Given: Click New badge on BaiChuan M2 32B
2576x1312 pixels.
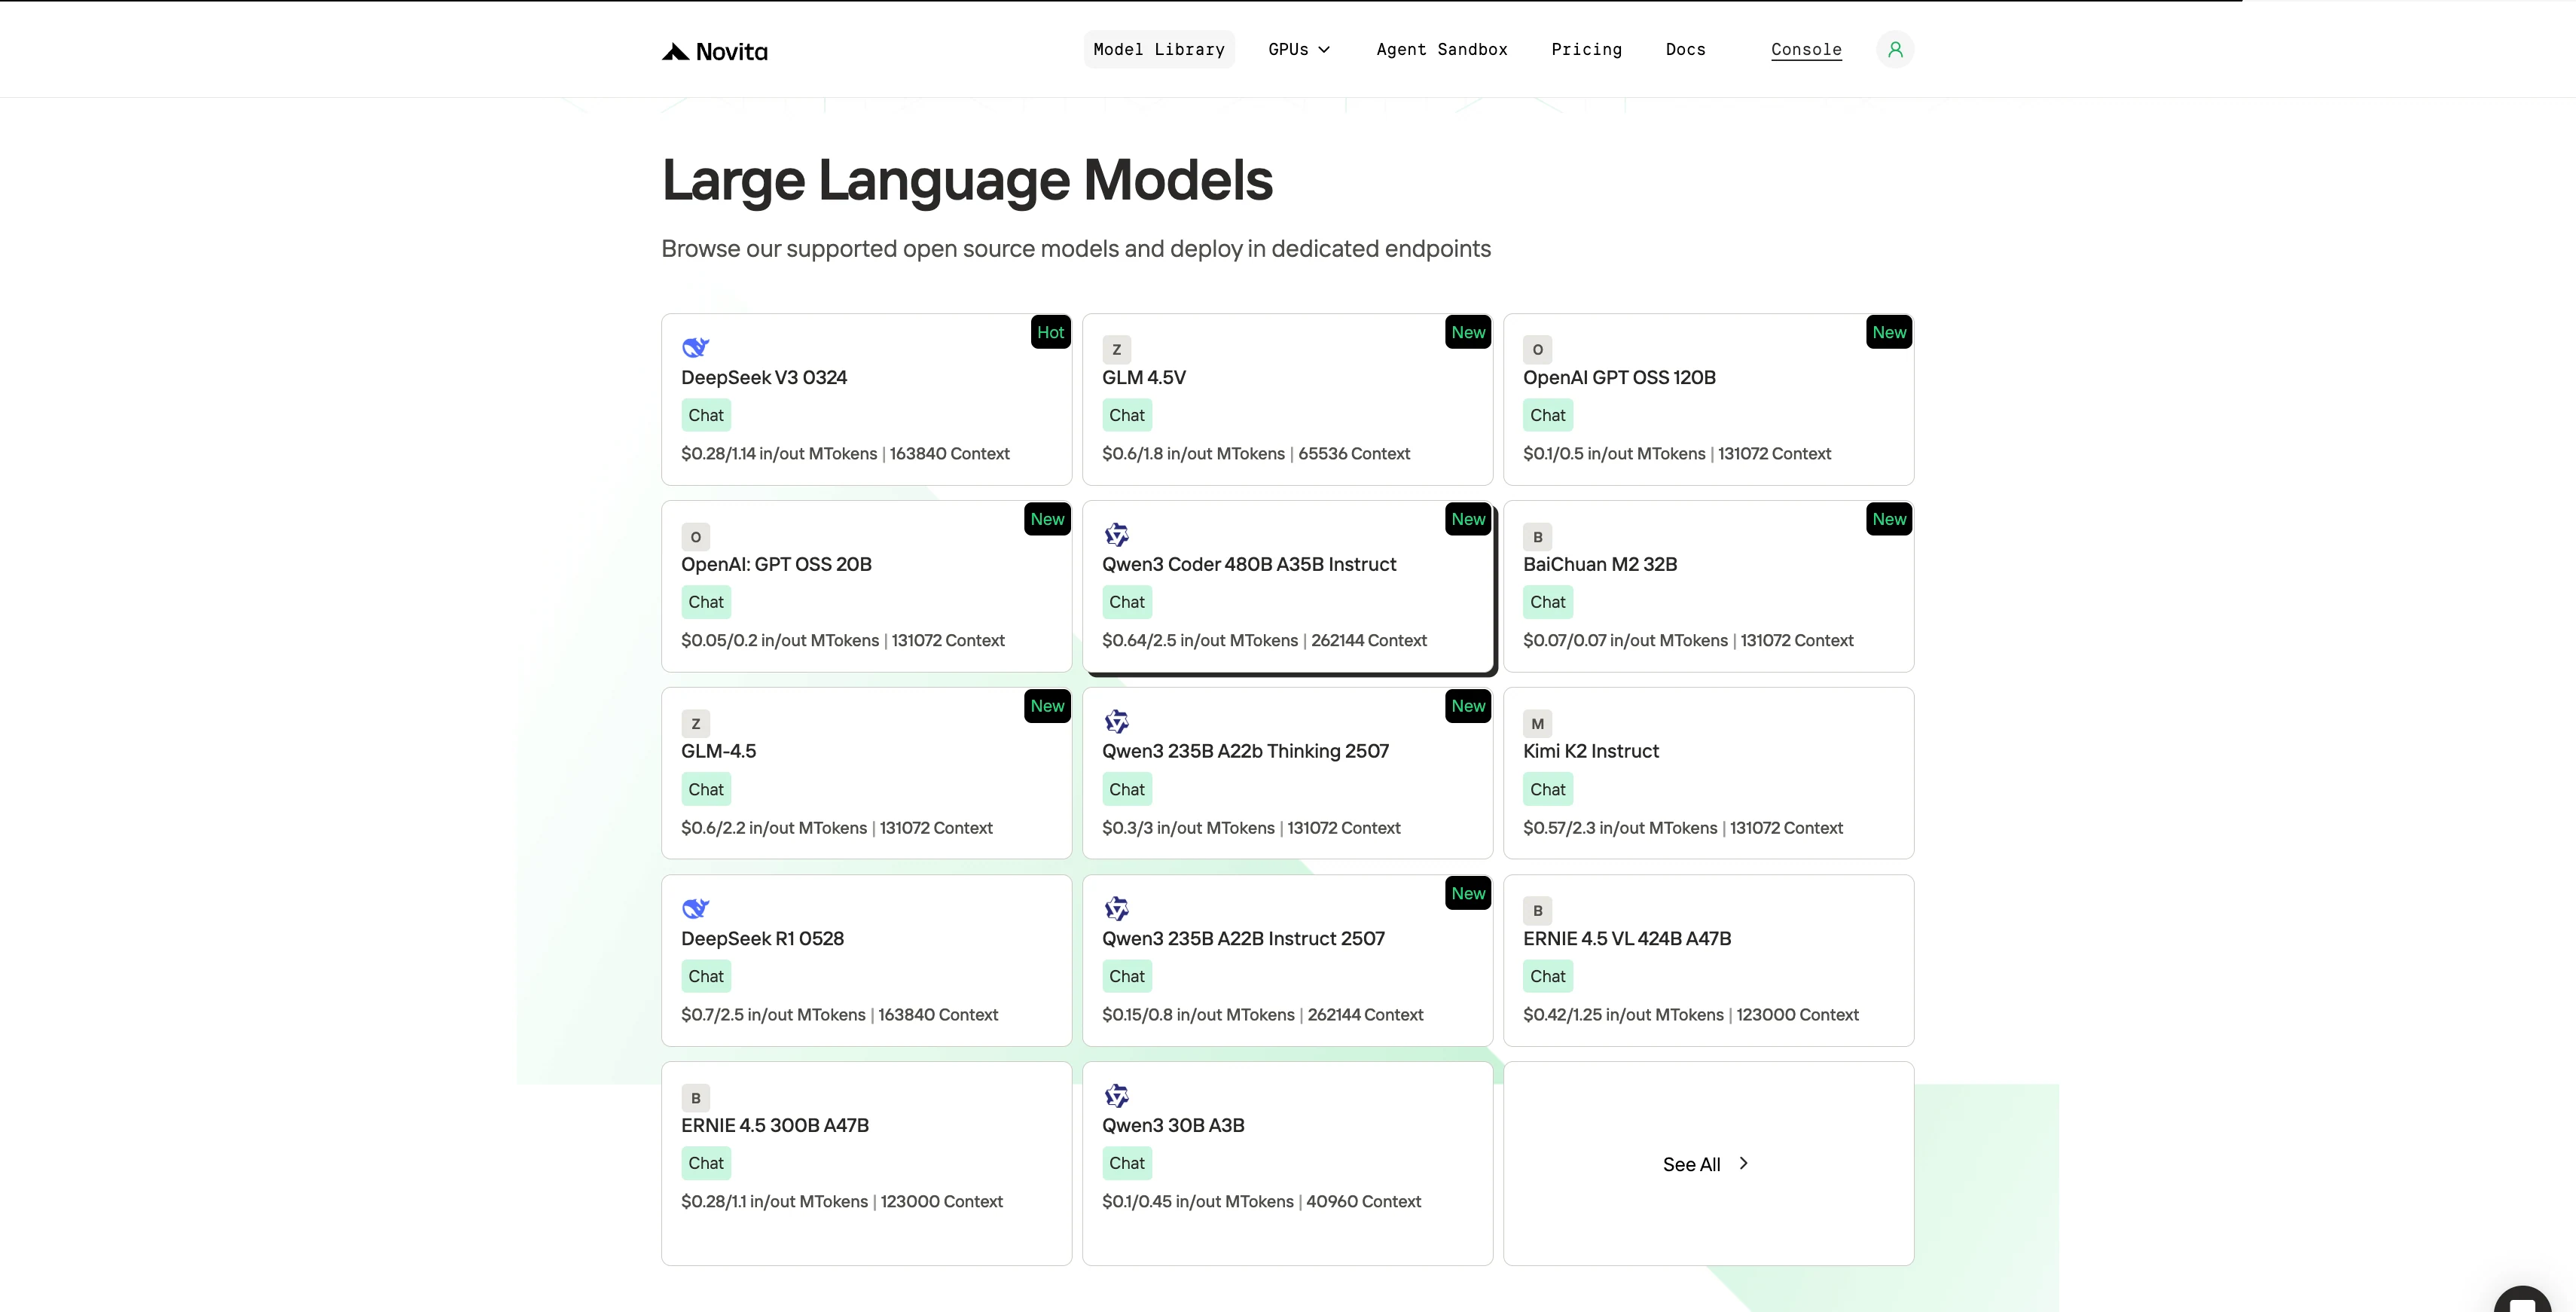Looking at the screenshot, I should tap(1889, 519).
